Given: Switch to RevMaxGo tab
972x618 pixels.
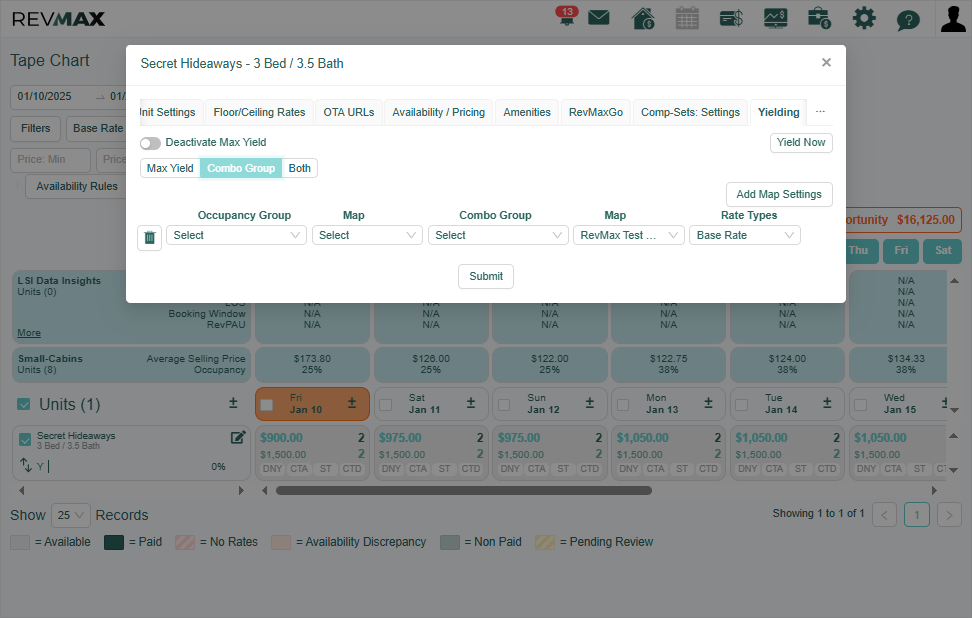Looking at the screenshot, I should coord(596,112).
